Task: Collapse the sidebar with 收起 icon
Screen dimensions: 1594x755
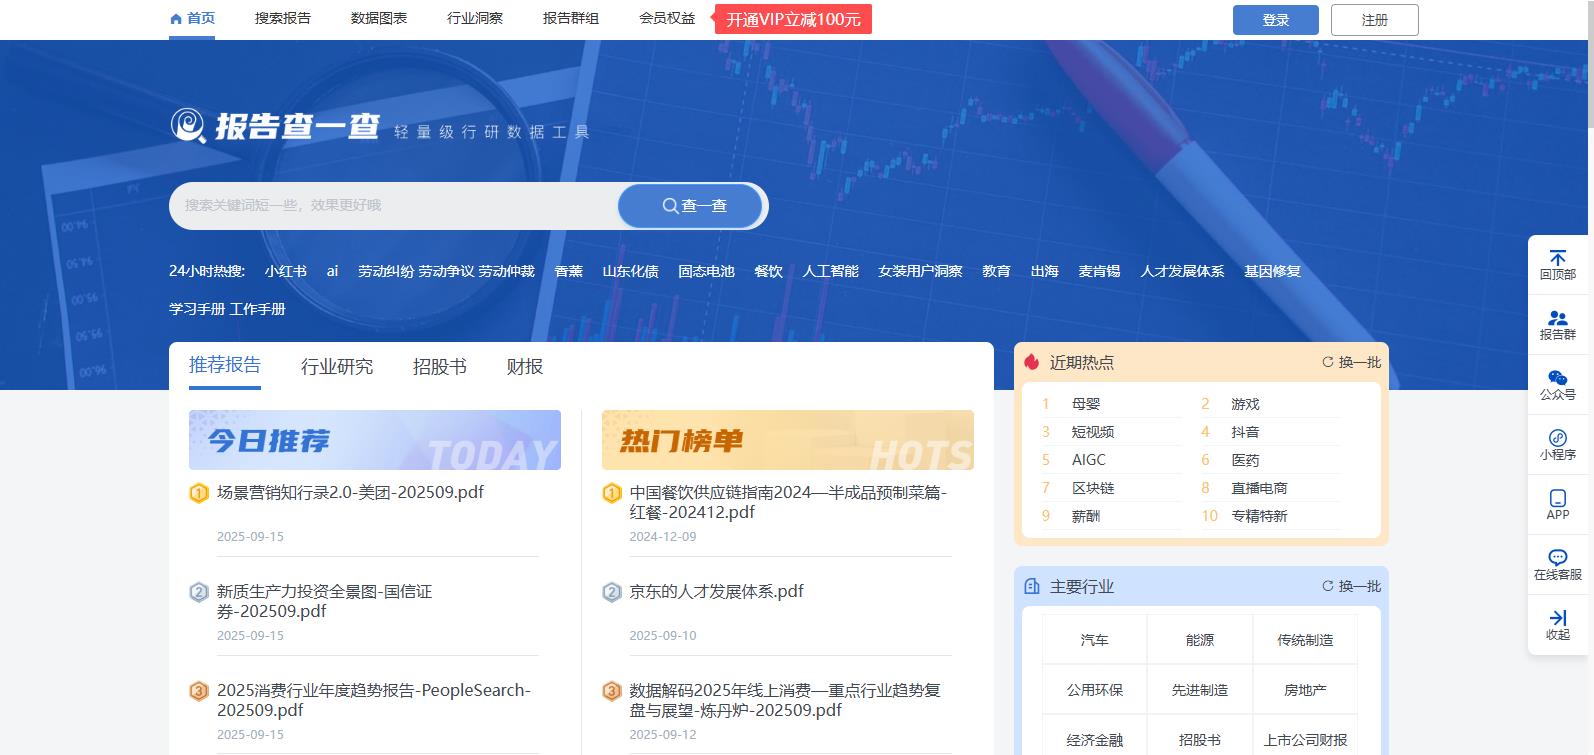Action: pos(1557,619)
